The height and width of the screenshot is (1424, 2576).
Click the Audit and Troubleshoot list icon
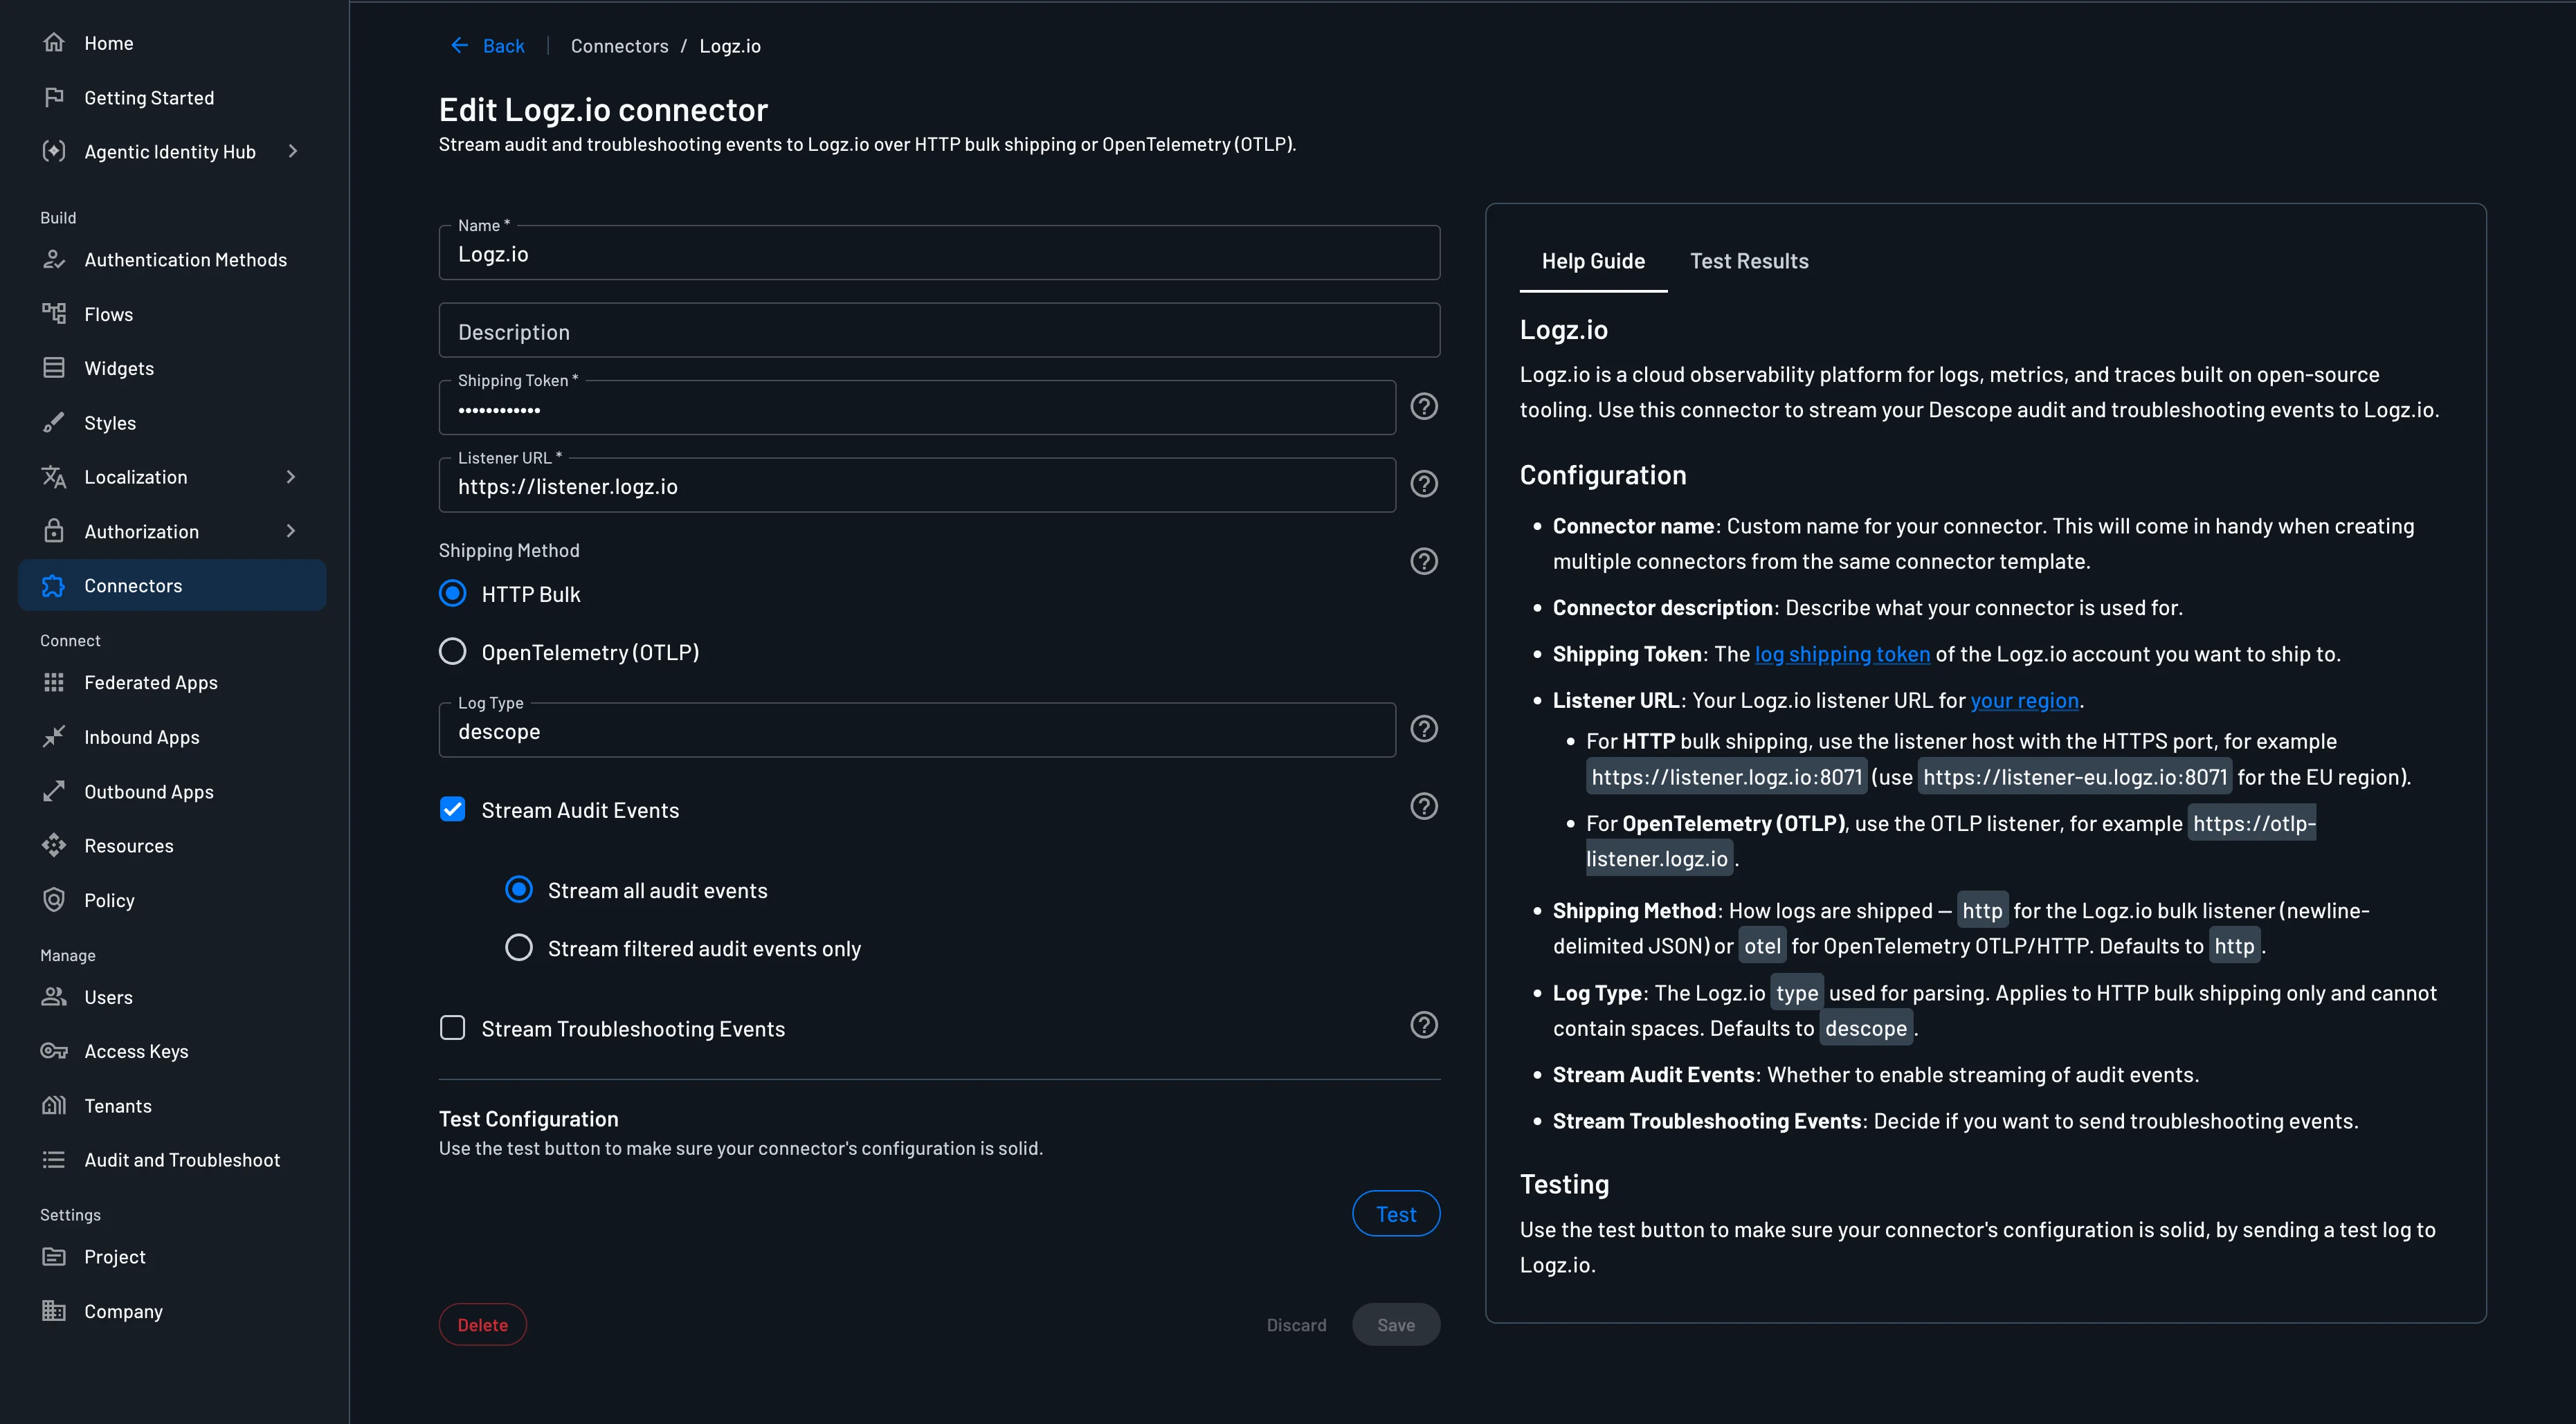pyautogui.click(x=54, y=1160)
